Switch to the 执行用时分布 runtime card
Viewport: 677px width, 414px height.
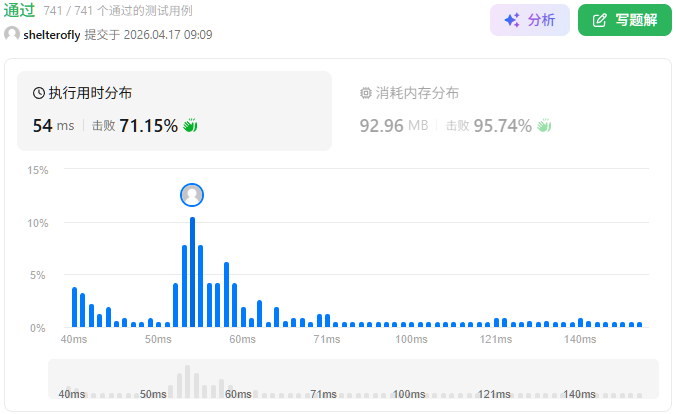pos(174,110)
